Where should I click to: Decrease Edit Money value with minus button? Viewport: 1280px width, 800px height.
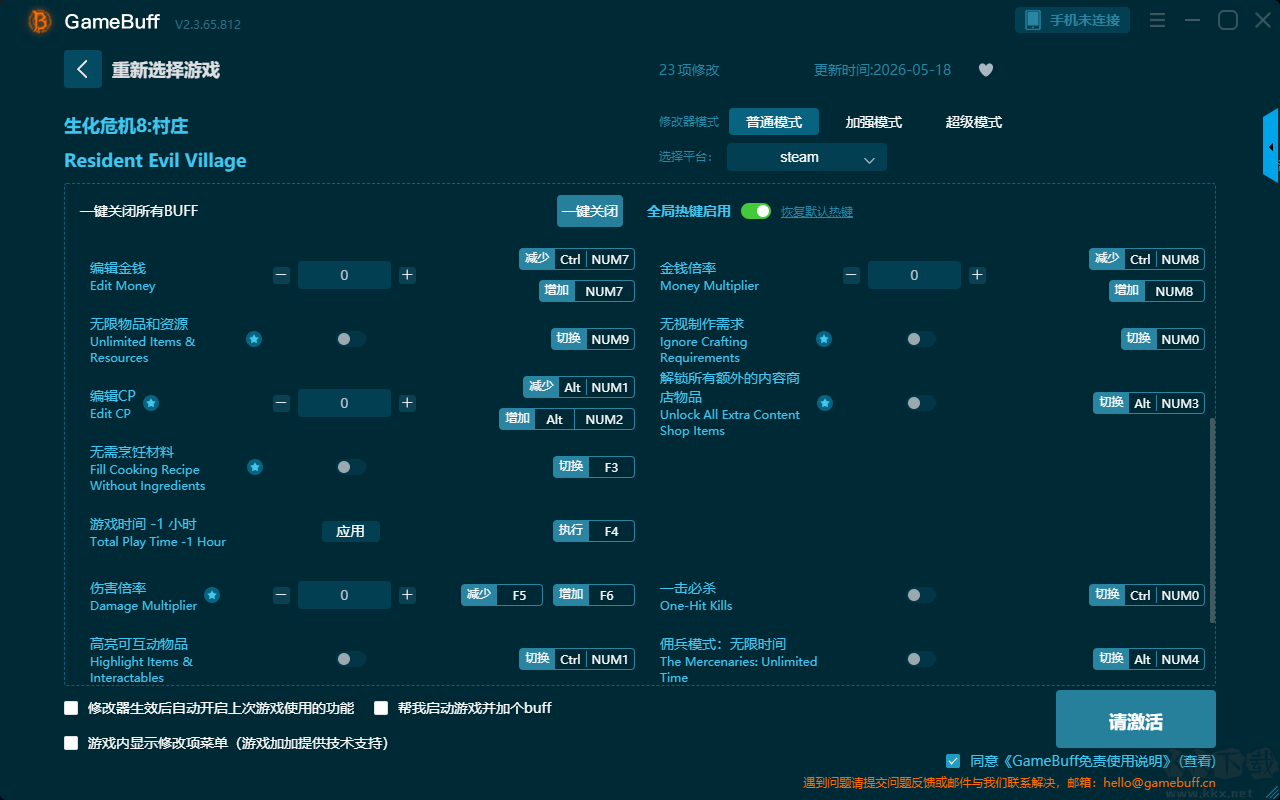(x=281, y=275)
